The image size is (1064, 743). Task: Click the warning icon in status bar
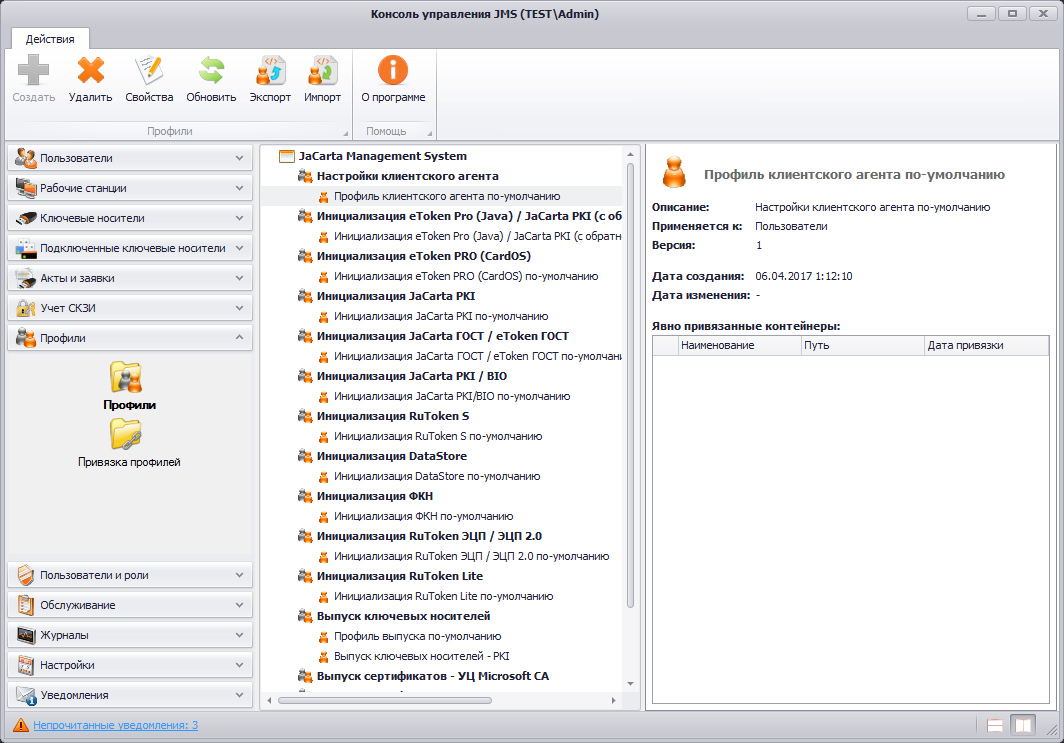point(21,725)
